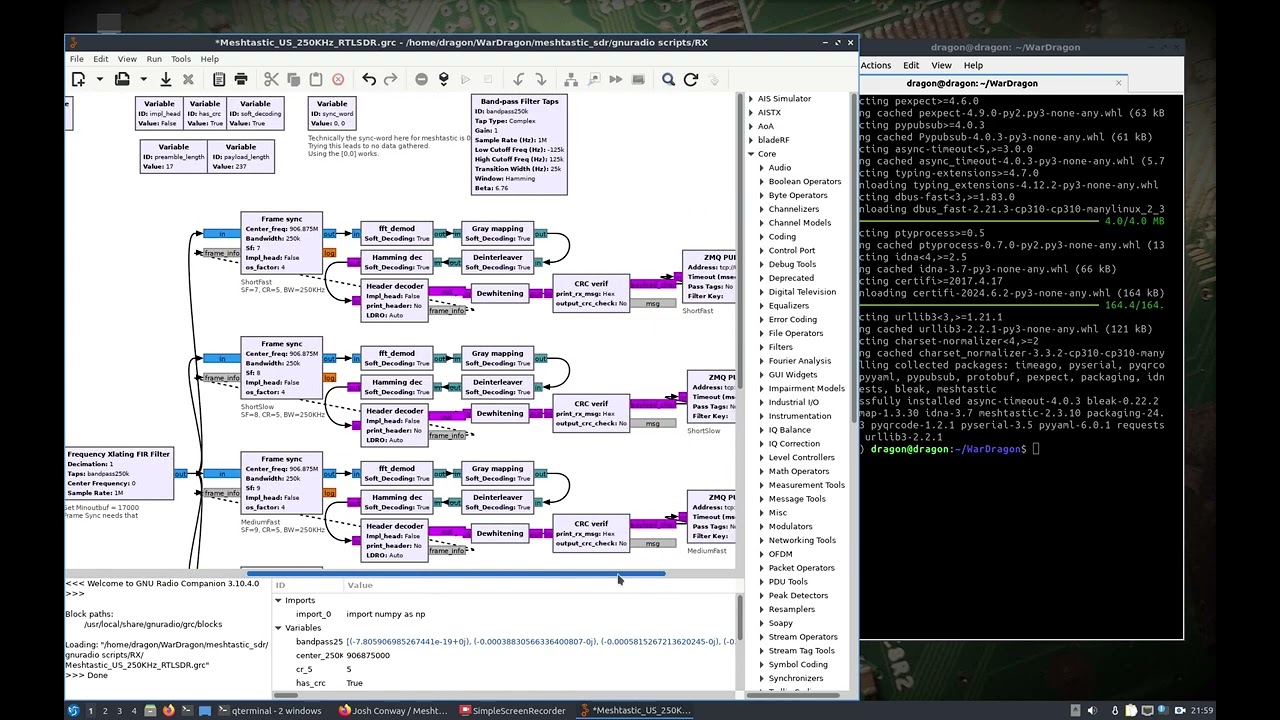The width and height of the screenshot is (1280, 720).
Task: Select Stream Tag Tools in block tree
Action: tap(802, 651)
